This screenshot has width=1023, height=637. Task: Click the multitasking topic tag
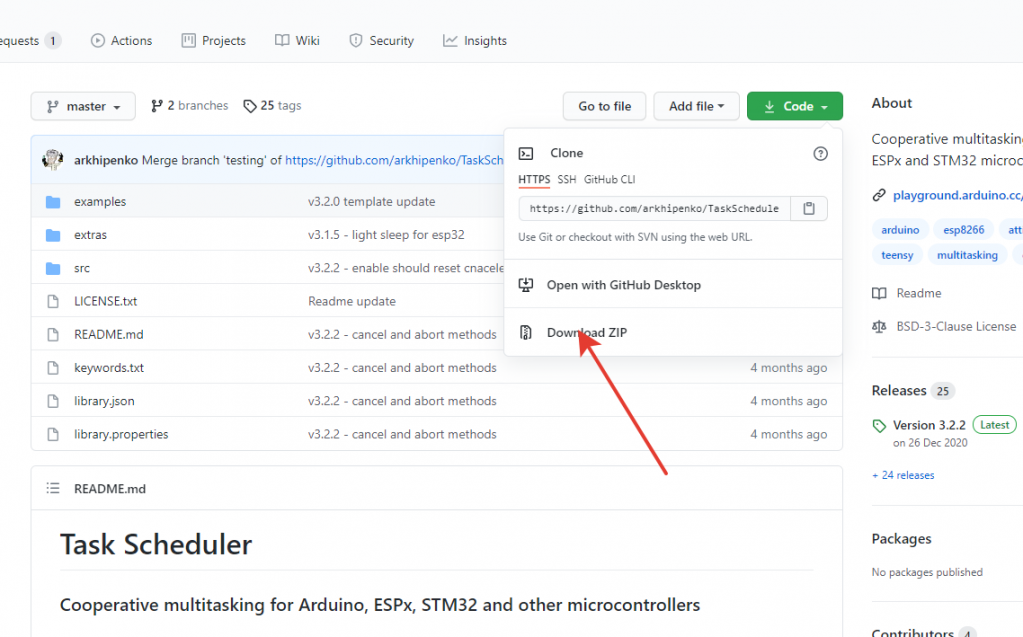tap(967, 255)
